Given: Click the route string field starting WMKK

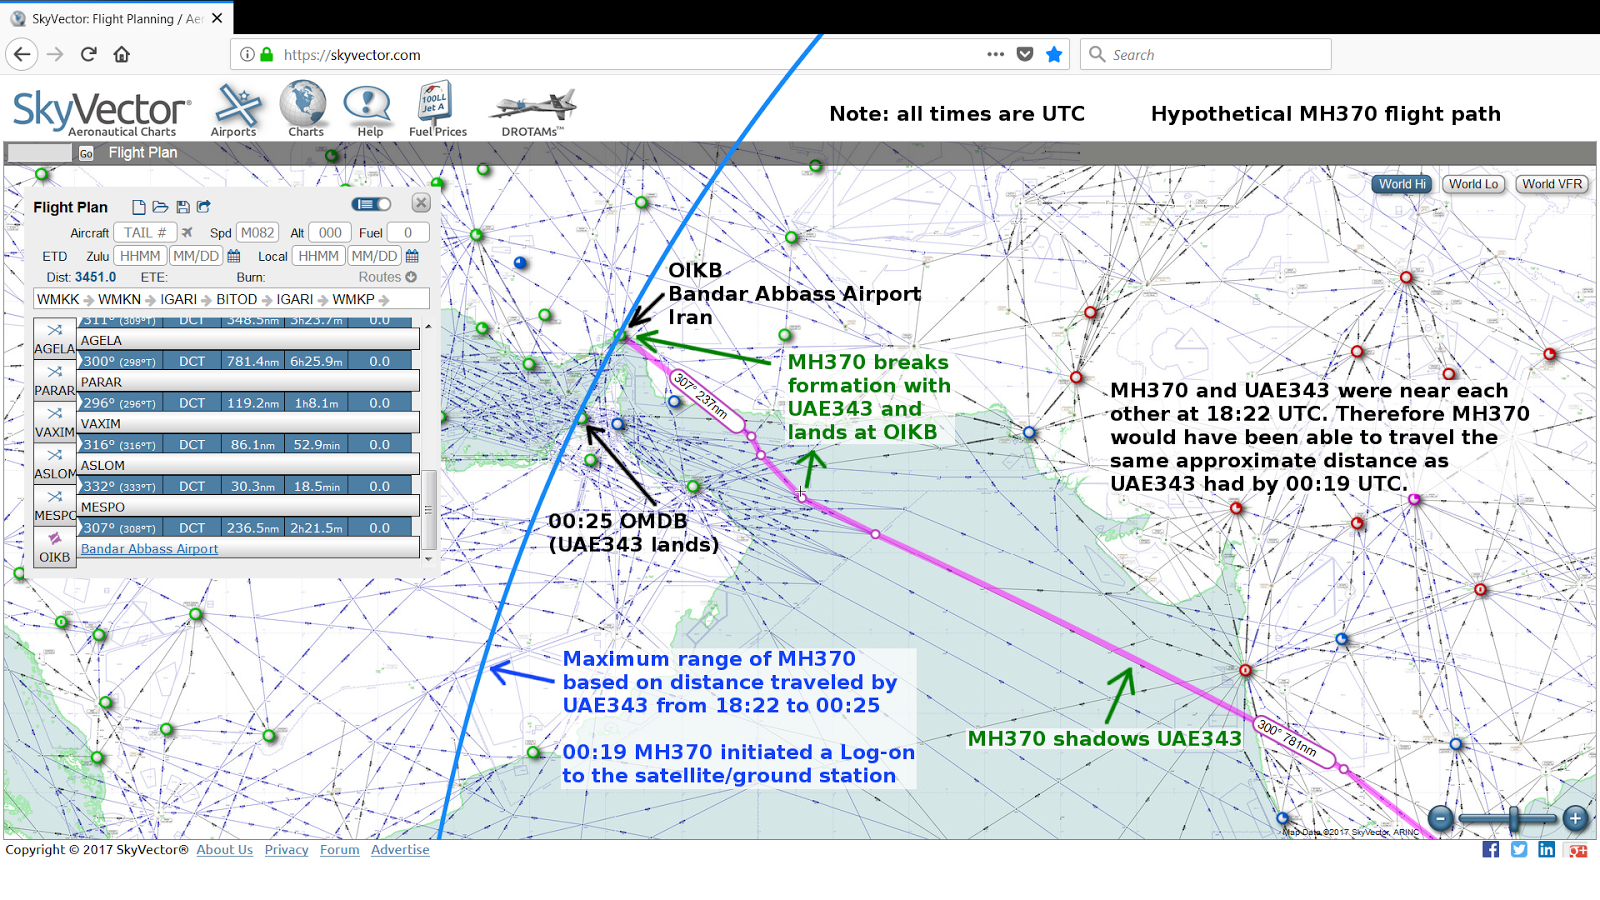Looking at the screenshot, I should [232, 299].
